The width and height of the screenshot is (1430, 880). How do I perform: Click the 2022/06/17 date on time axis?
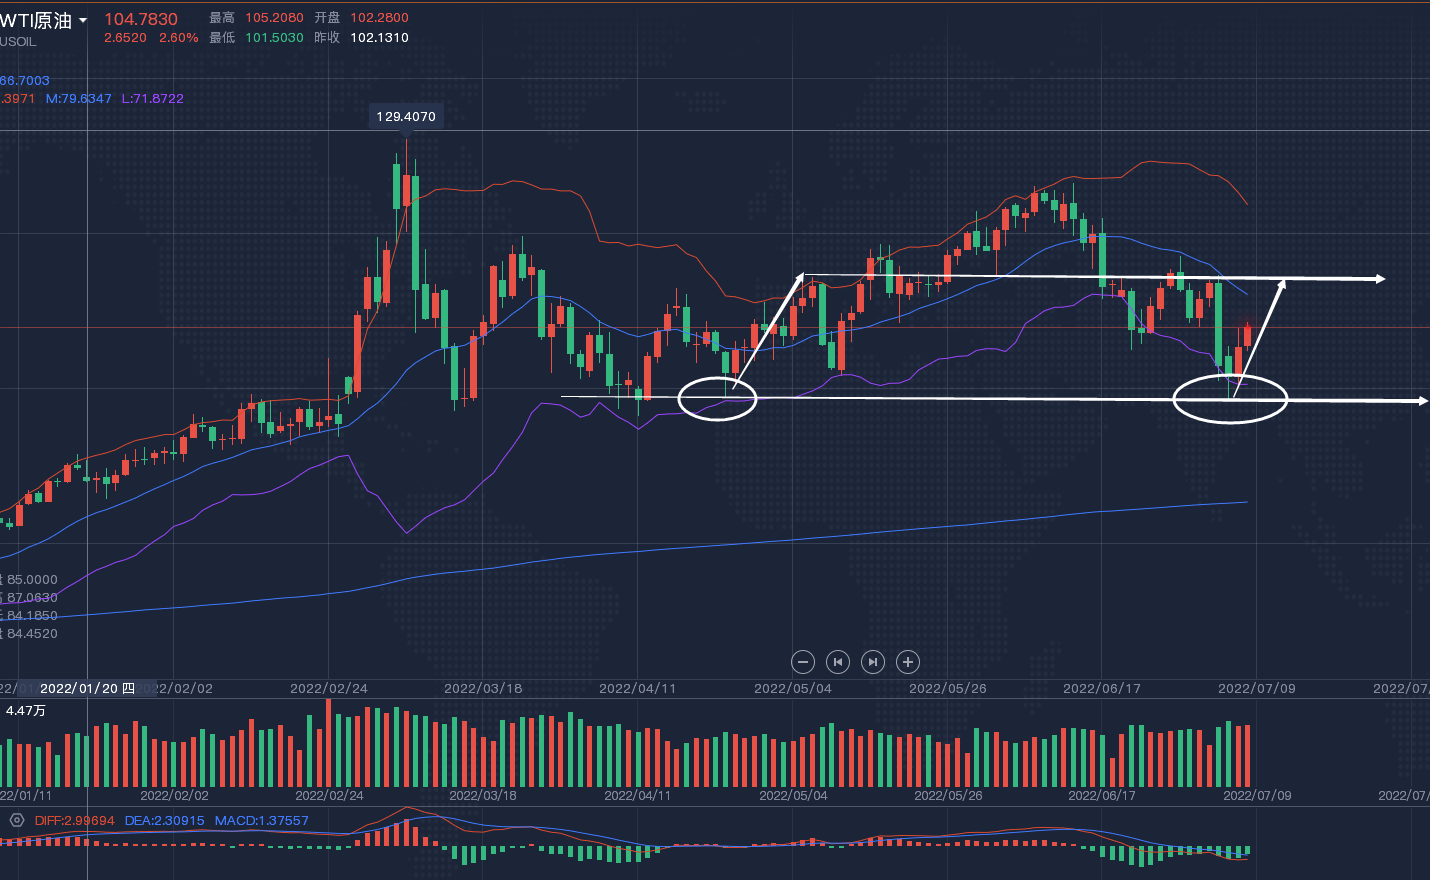coord(1101,689)
